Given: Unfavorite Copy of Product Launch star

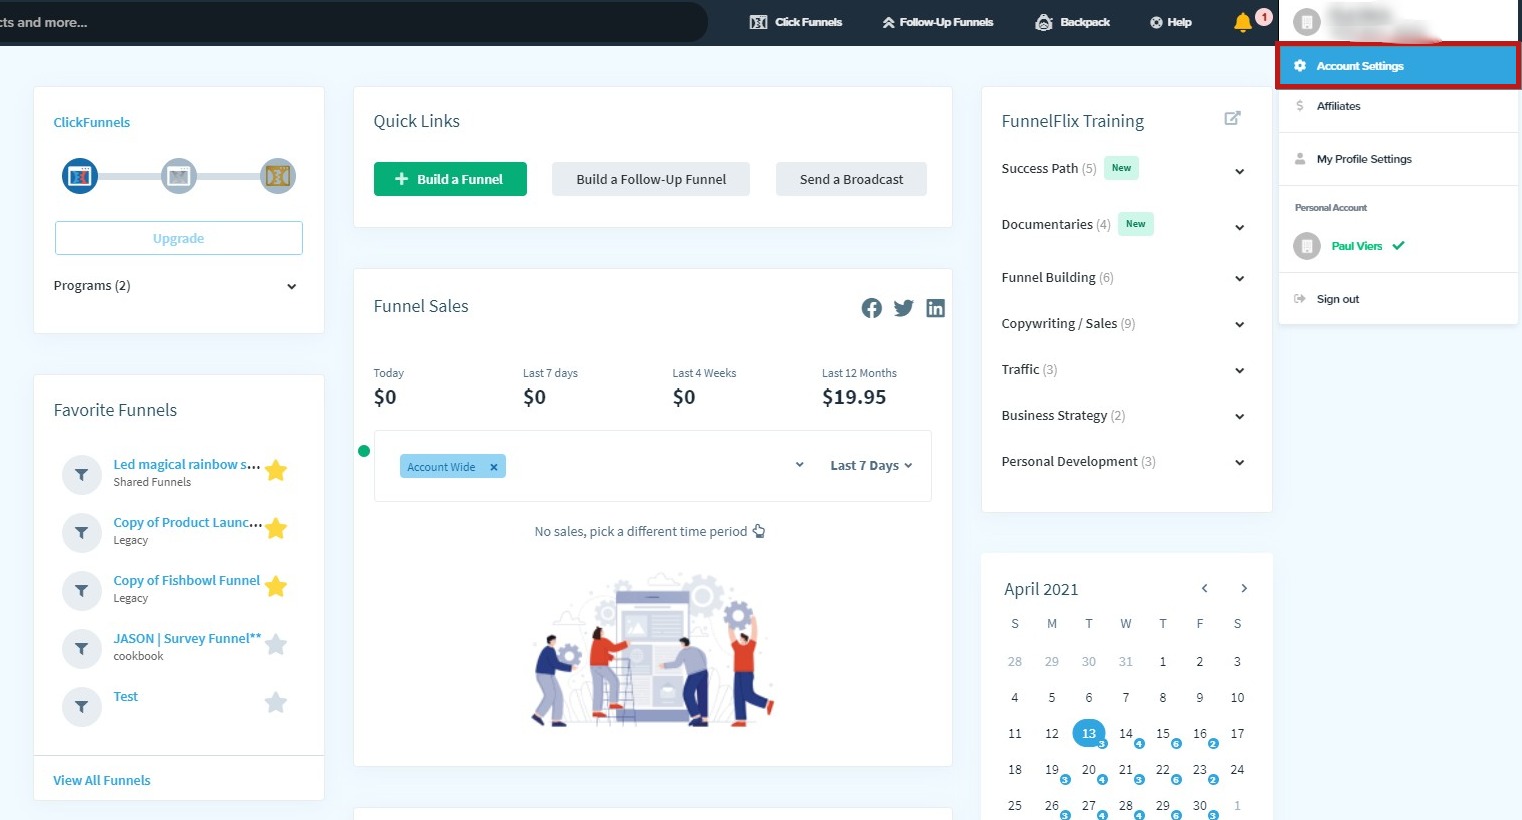Looking at the screenshot, I should click(x=277, y=528).
